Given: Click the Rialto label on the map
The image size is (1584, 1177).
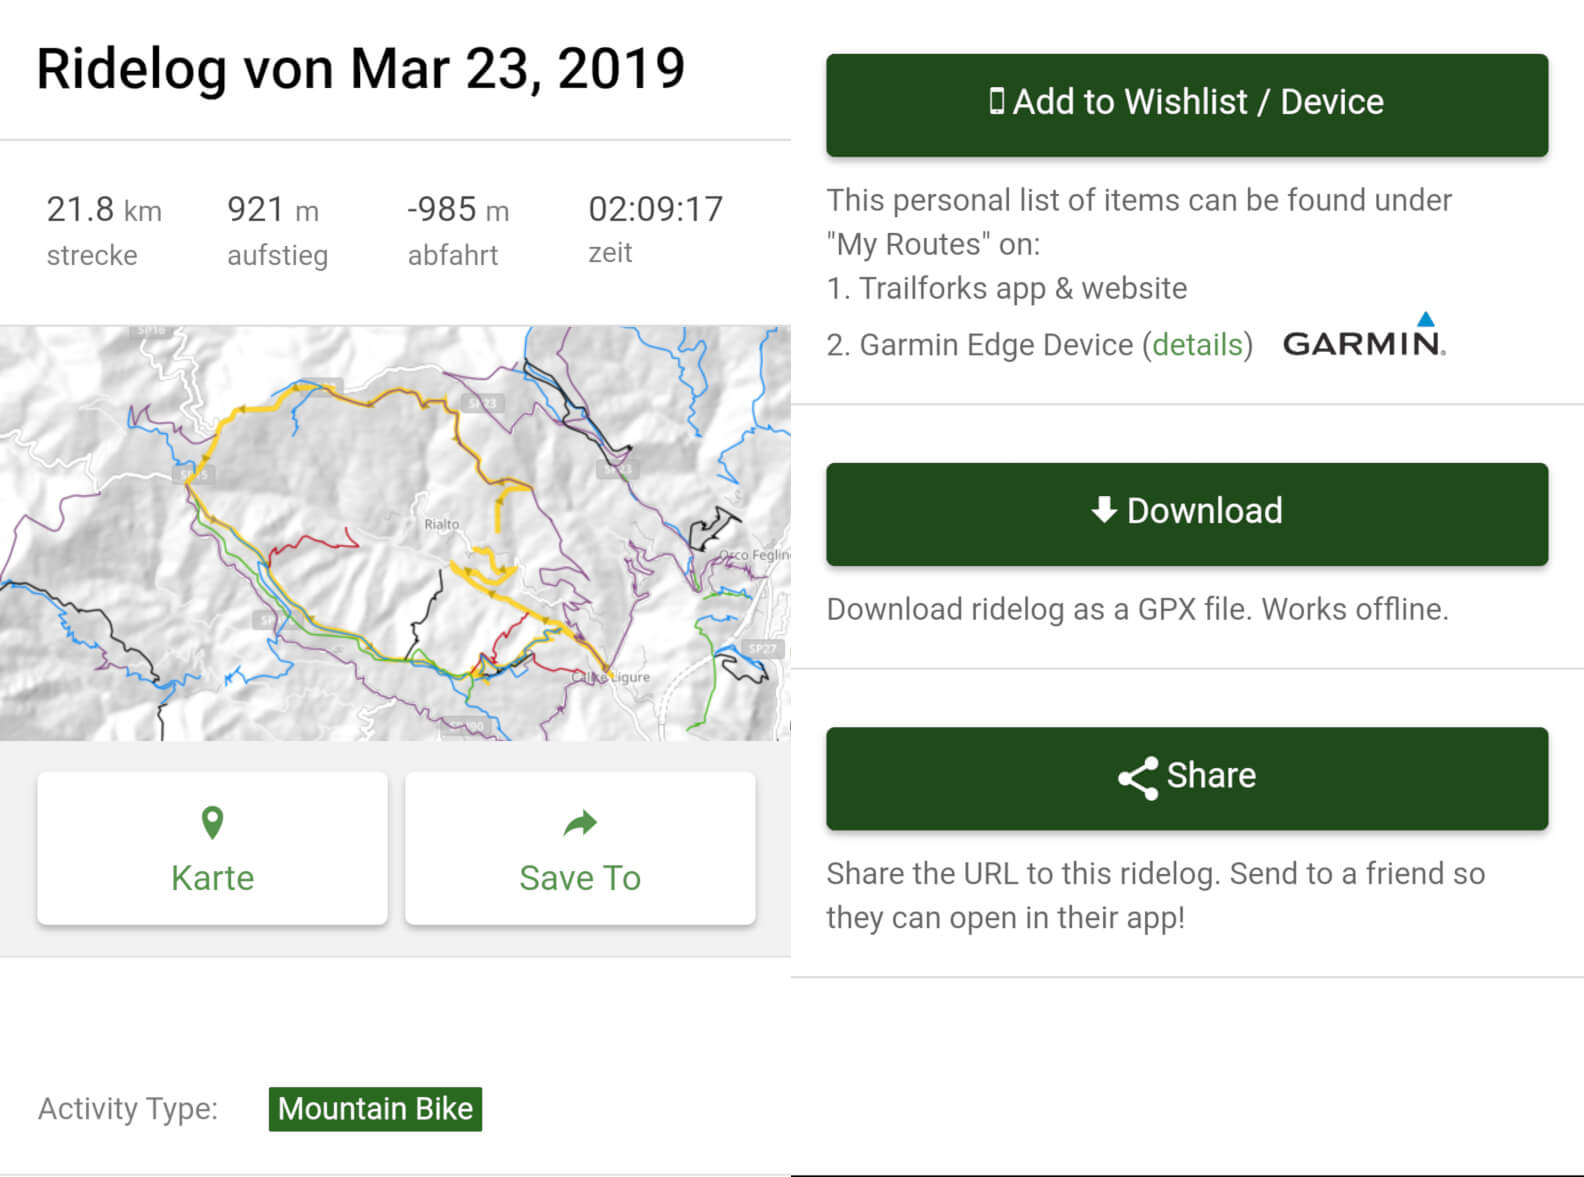Looking at the screenshot, I should point(442,524).
